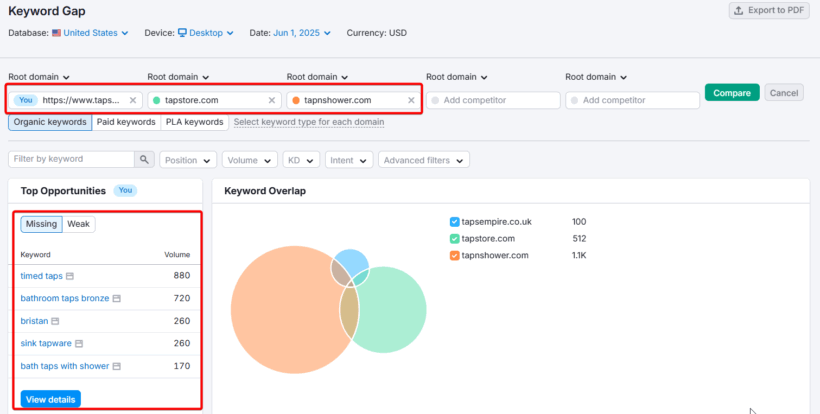
Task: Open SERP icon next to timed taps
Action: point(70,276)
